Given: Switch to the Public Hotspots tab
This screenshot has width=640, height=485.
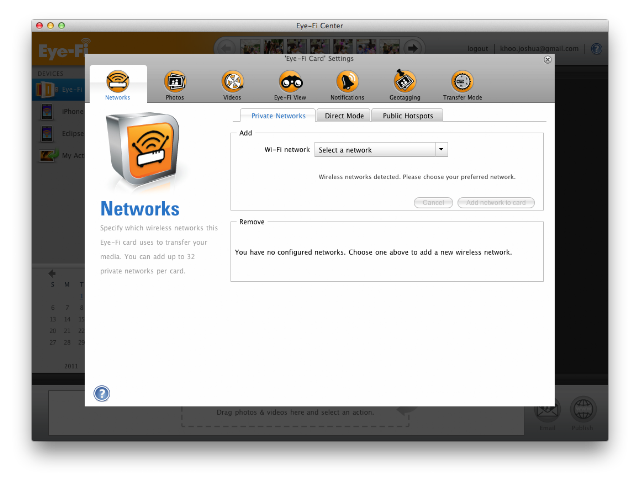Looking at the screenshot, I should [407, 116].
